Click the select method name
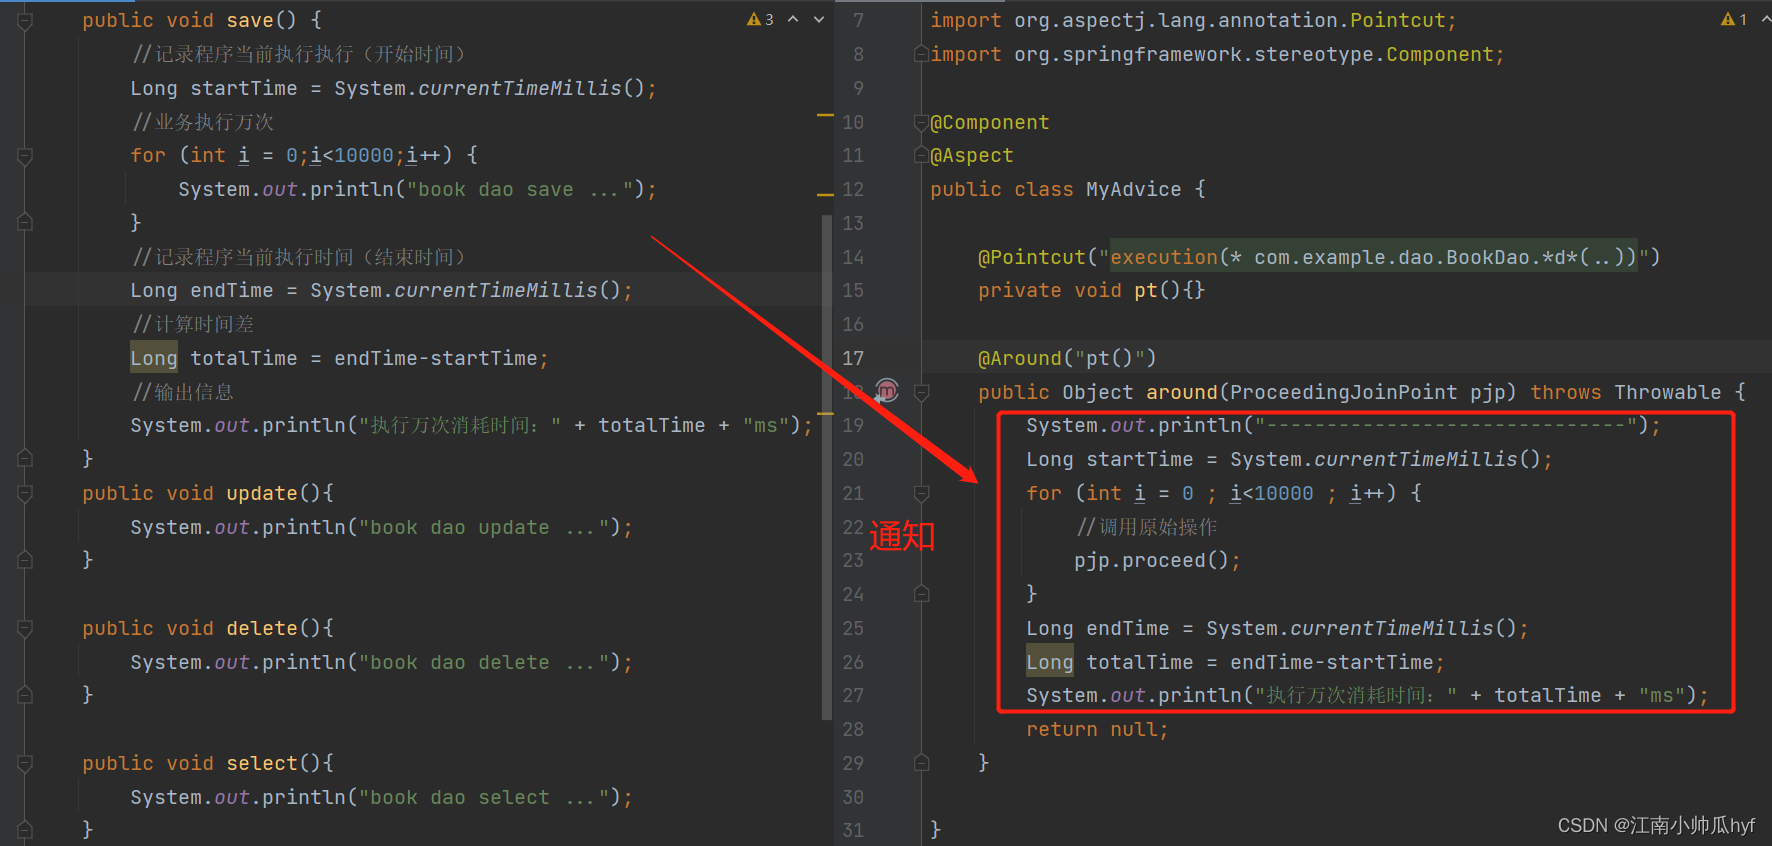 point(261,763)
